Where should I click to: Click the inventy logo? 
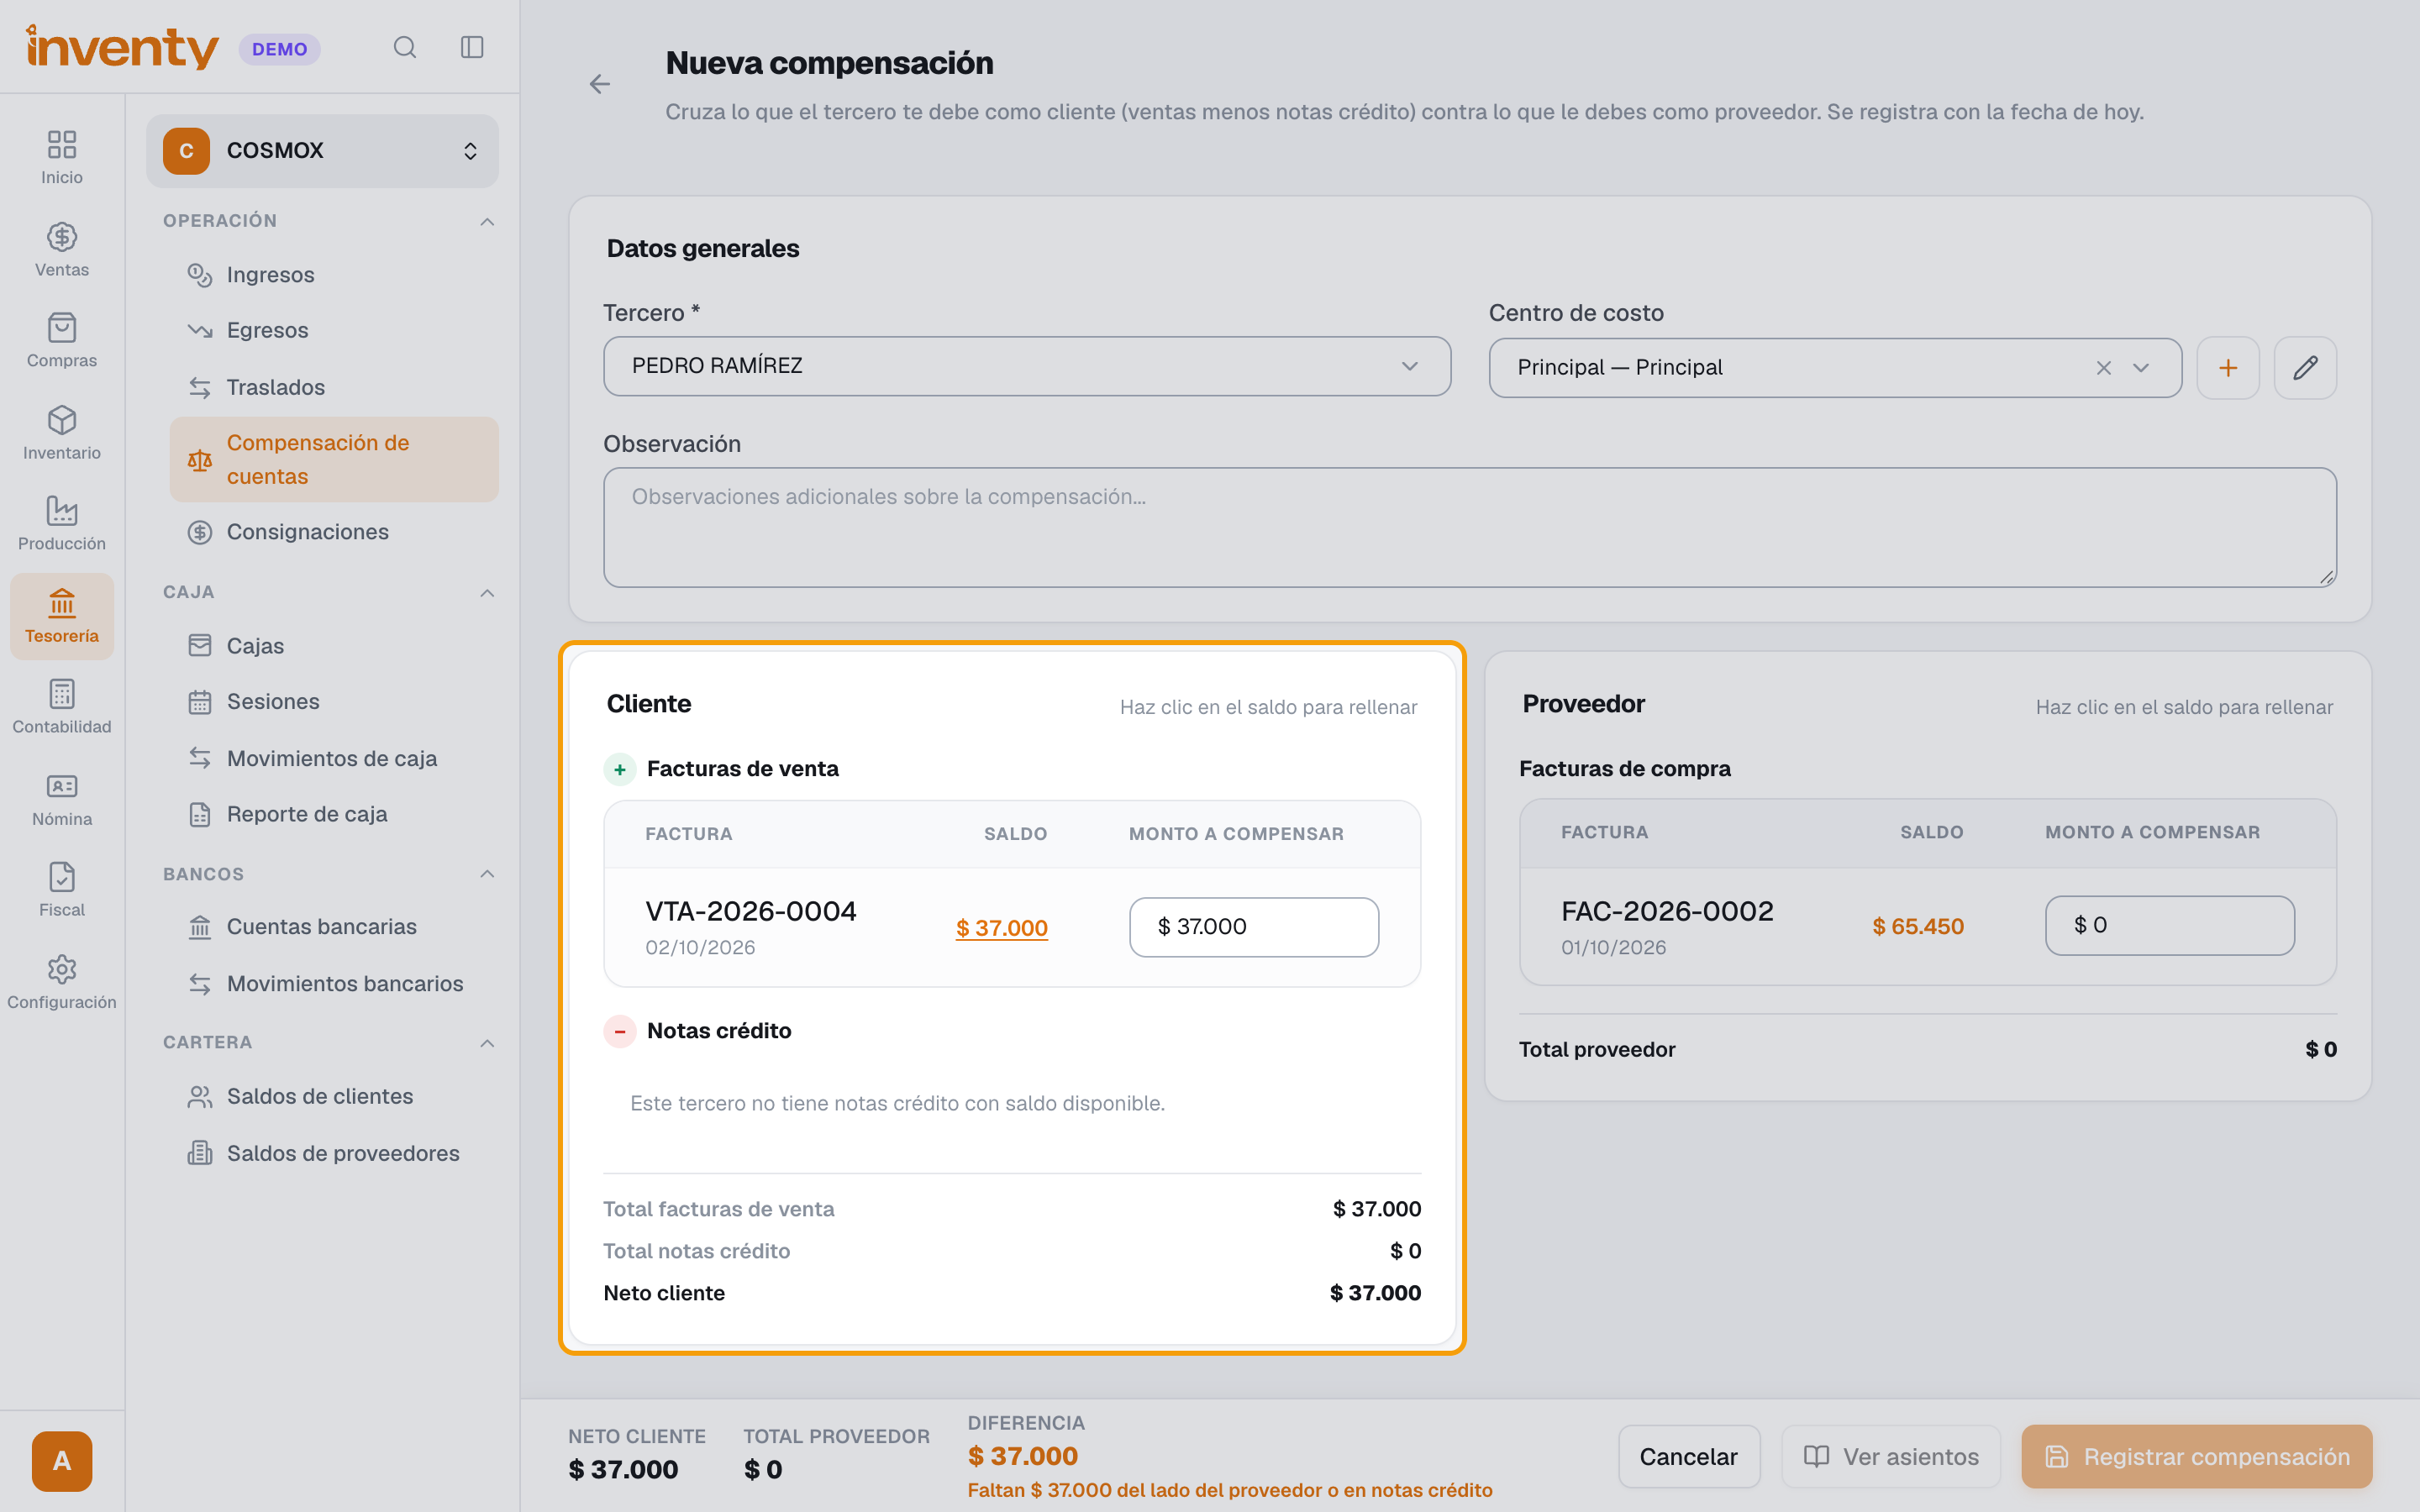(x=122, y=47)
